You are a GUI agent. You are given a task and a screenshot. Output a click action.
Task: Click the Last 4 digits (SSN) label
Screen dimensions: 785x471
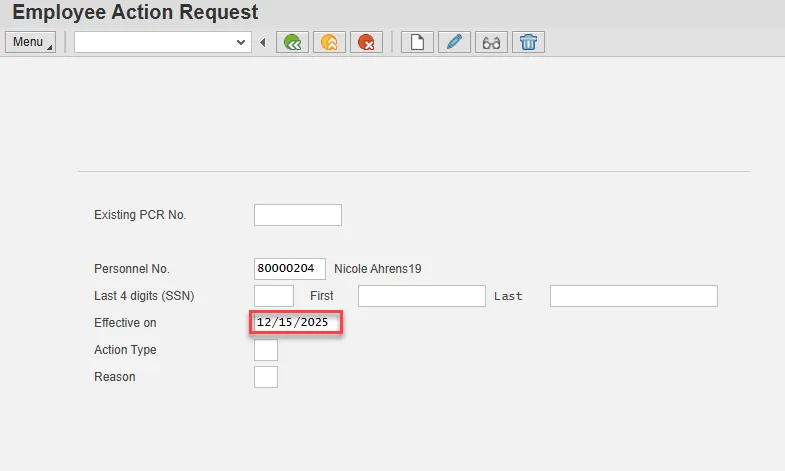144,296
